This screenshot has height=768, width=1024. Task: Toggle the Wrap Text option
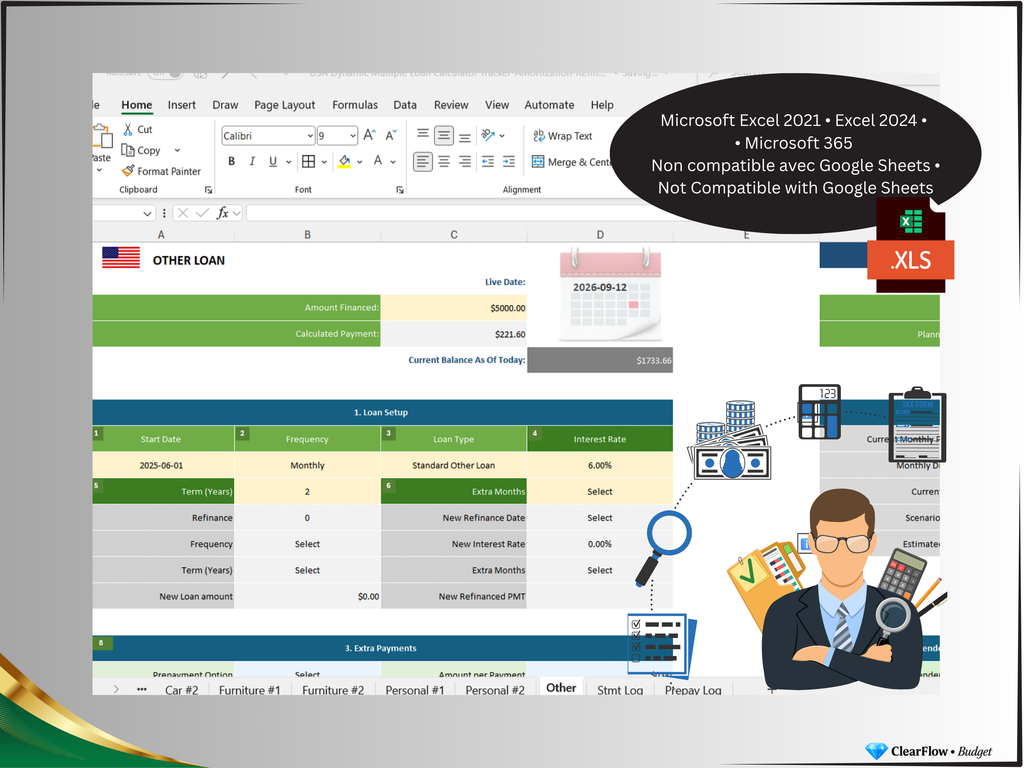tap(562, 136)
